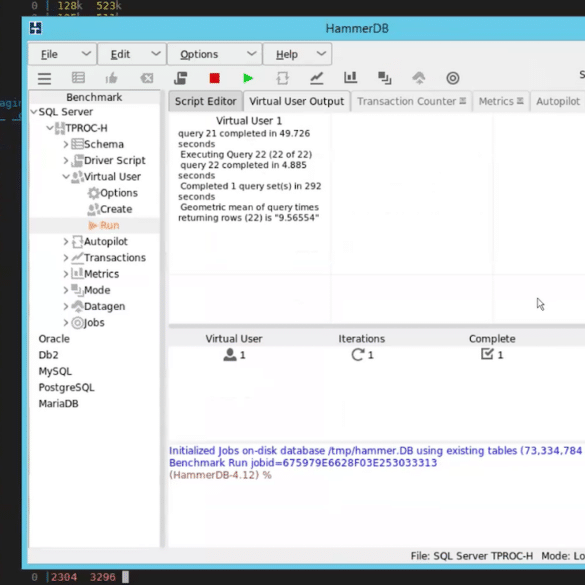Expand the Schema tree node
585x585 pixels.
(66, 144)
